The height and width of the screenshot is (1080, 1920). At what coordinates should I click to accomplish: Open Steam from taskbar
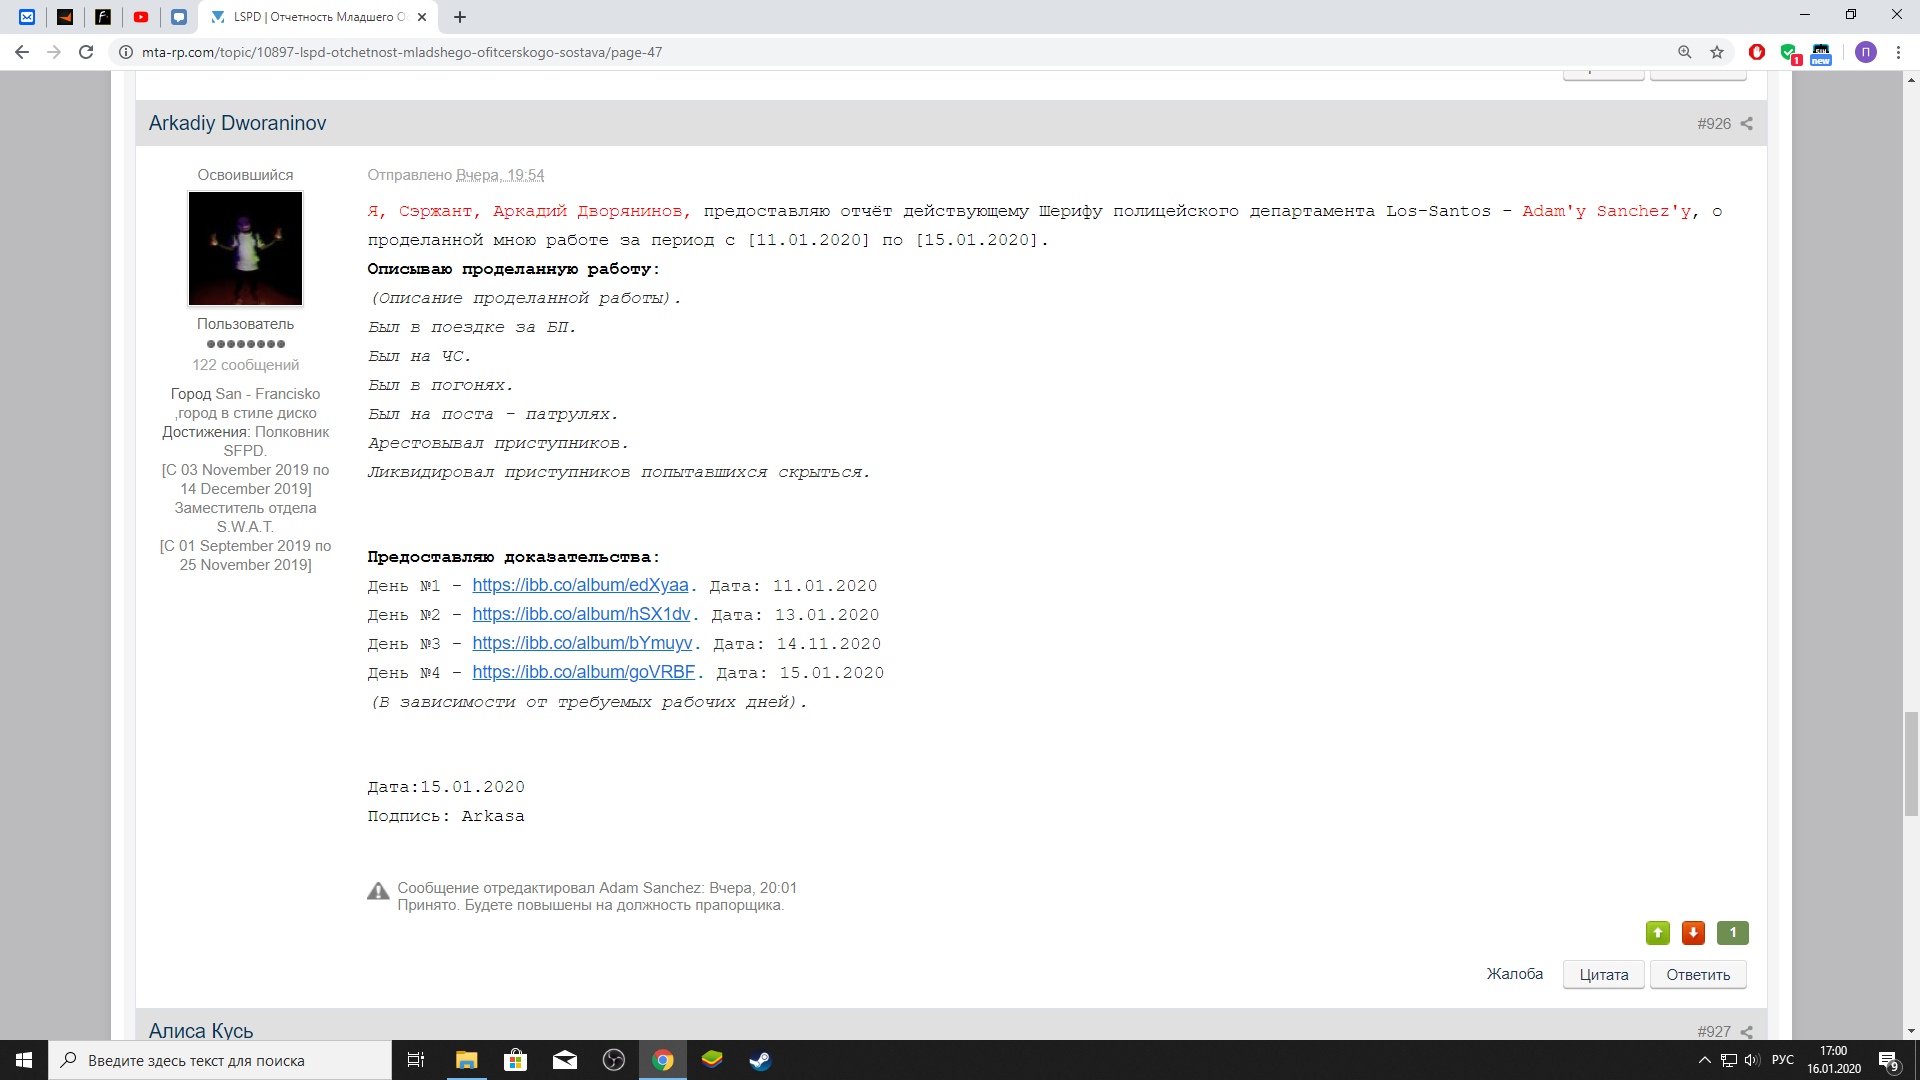coord(760,1060)
